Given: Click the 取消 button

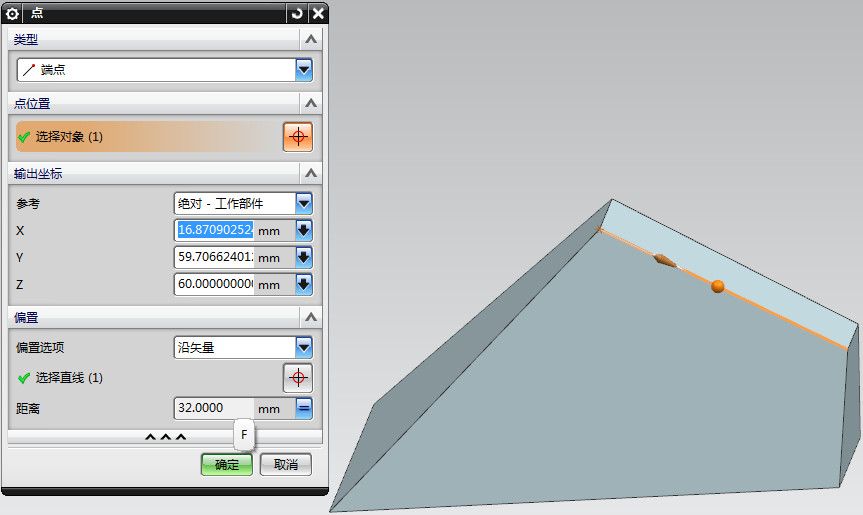Looking at the screenshot, I should click(286, 464).
